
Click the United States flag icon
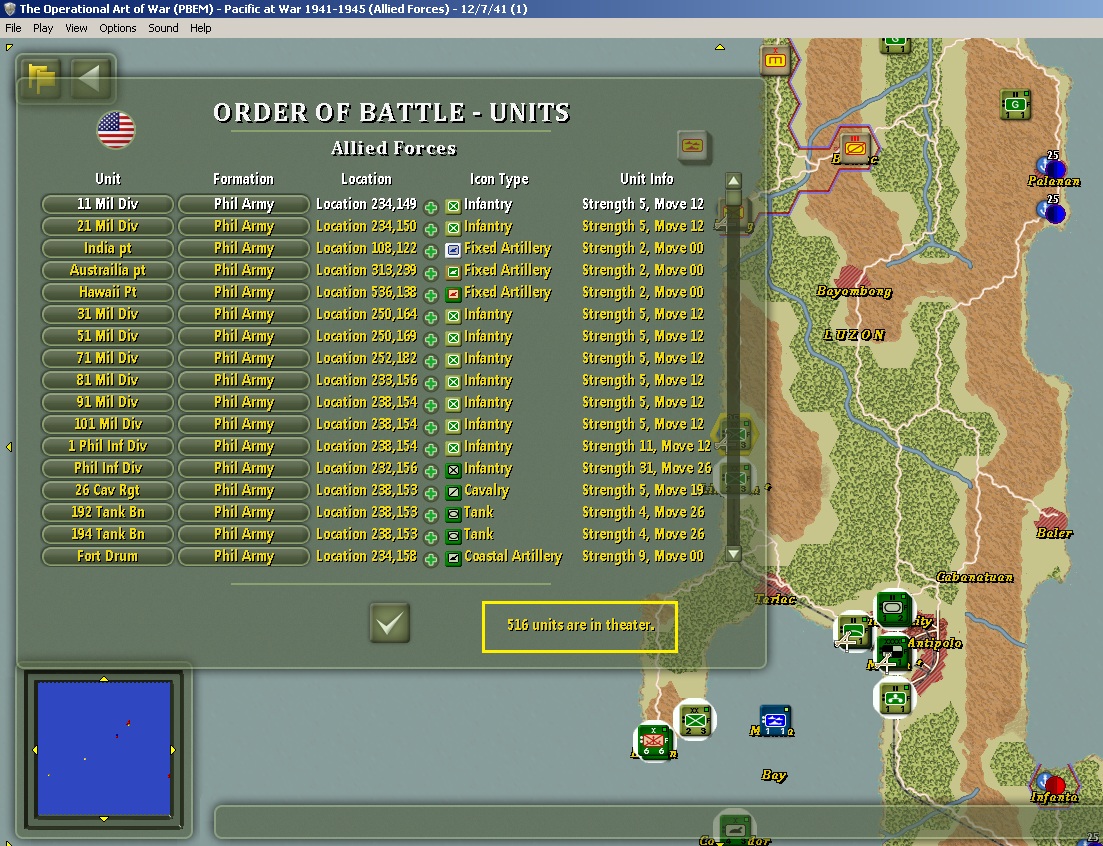[x=116, y=130]
